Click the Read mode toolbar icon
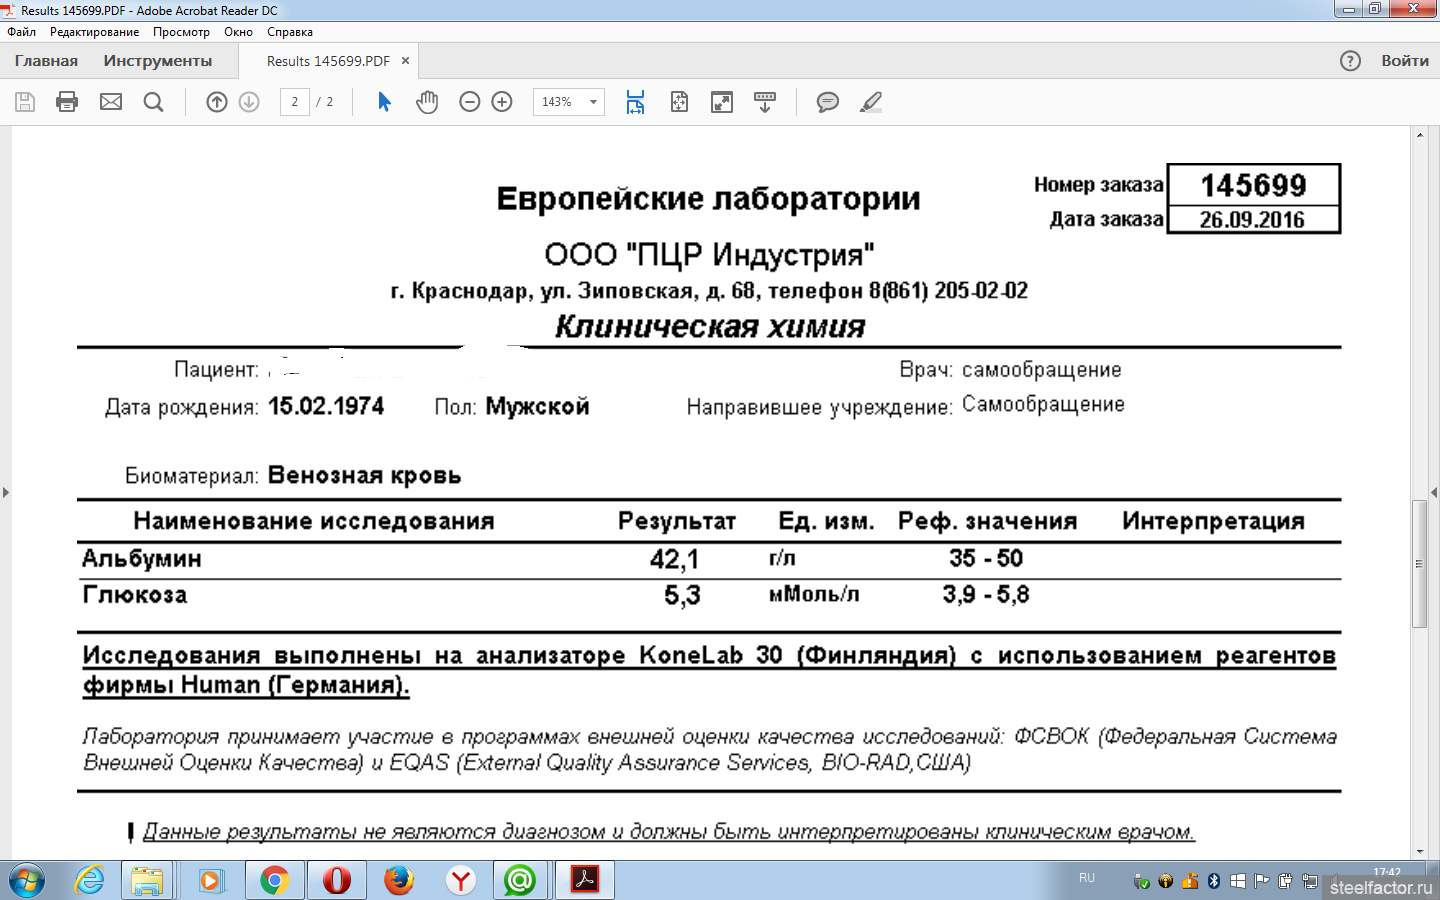 (x=765, y=102)
